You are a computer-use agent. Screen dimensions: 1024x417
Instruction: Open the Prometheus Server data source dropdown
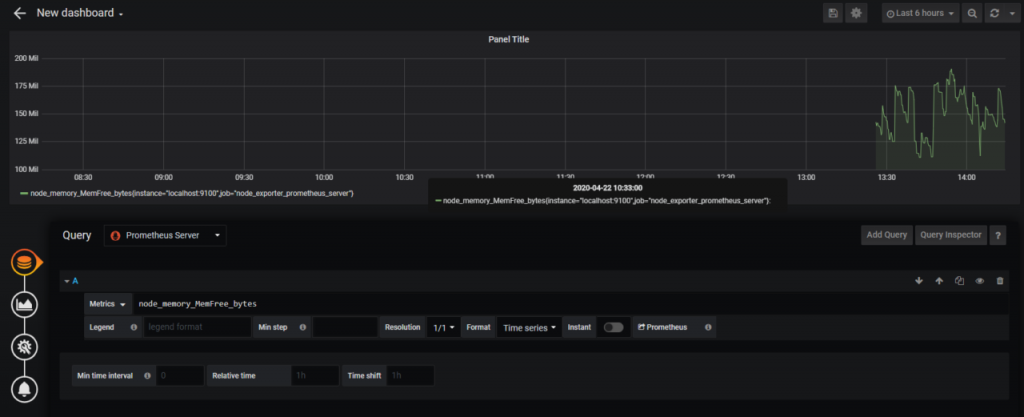(165, 236)
